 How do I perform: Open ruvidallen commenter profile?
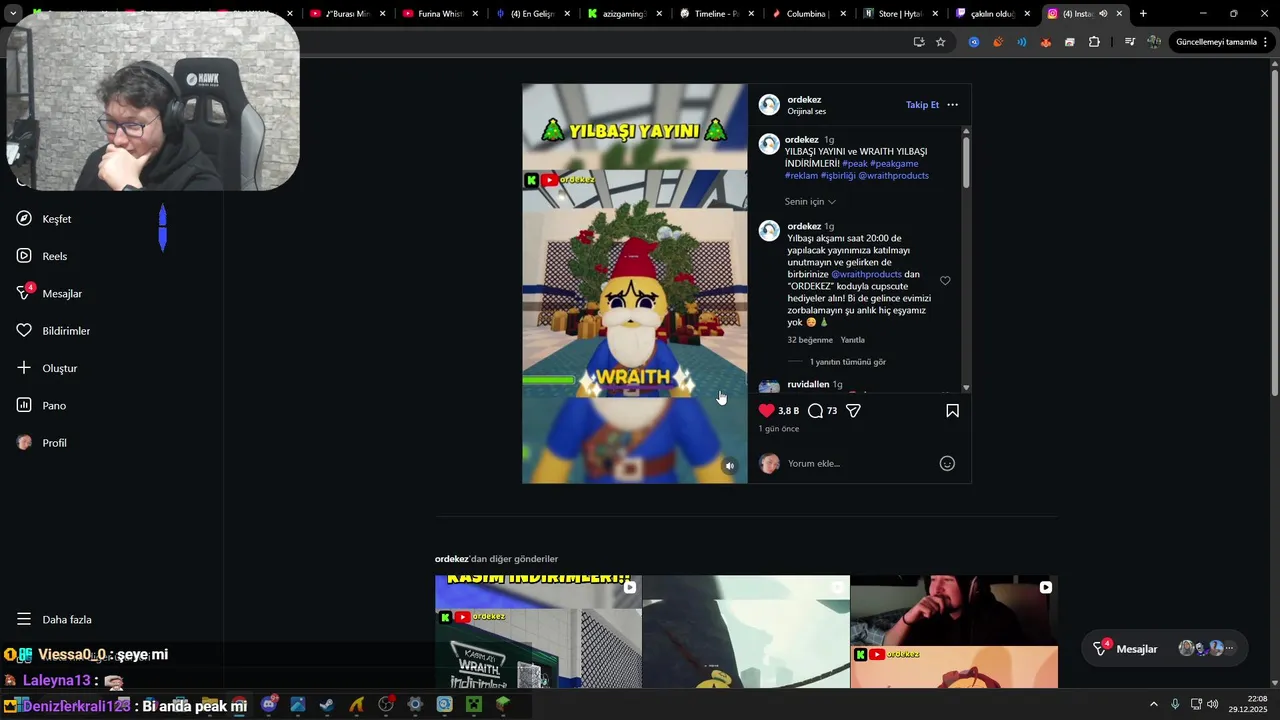pyautogui.click(x=808, y=384)
